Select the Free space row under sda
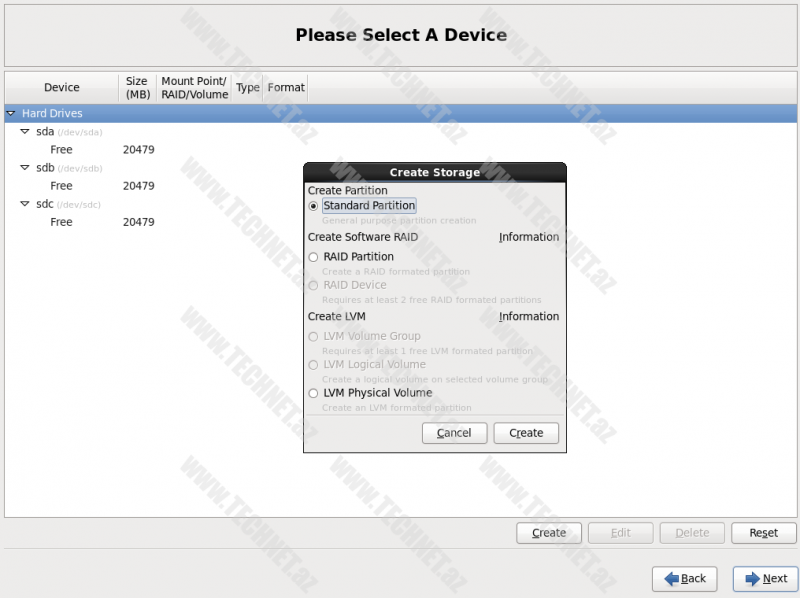Image resolution: width=800 pixels, height=598 pixels. coord(62,150)
